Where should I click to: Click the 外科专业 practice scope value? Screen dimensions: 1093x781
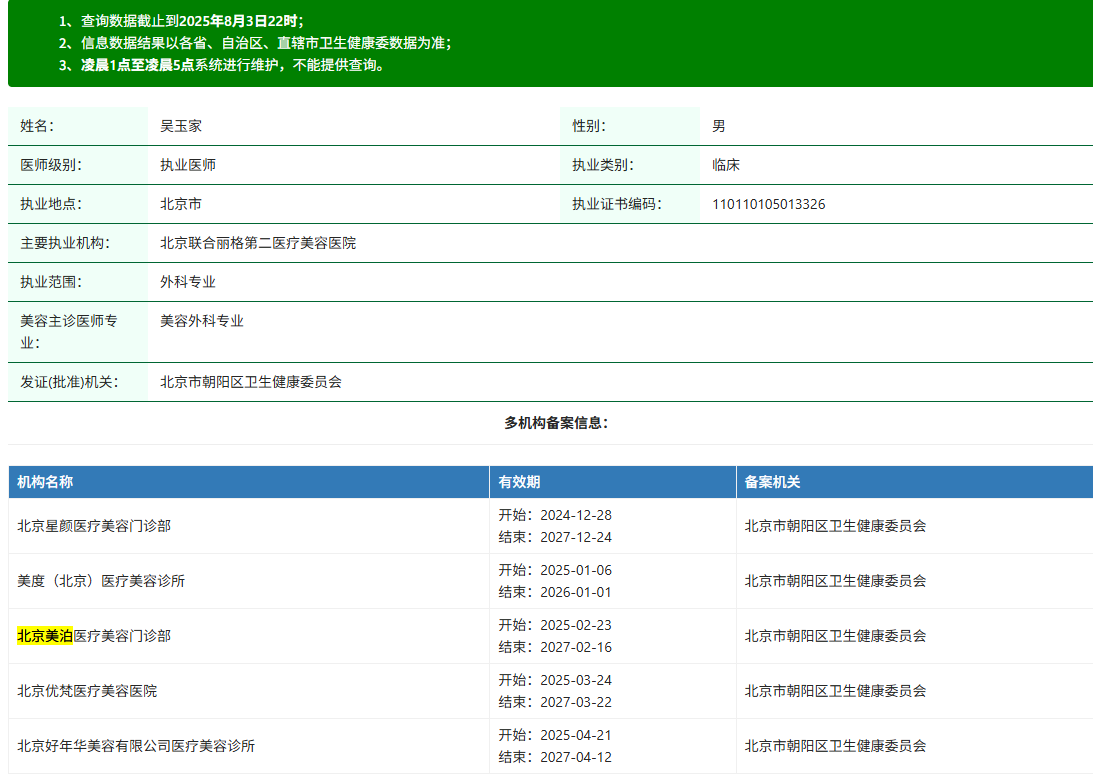[188, 282]
